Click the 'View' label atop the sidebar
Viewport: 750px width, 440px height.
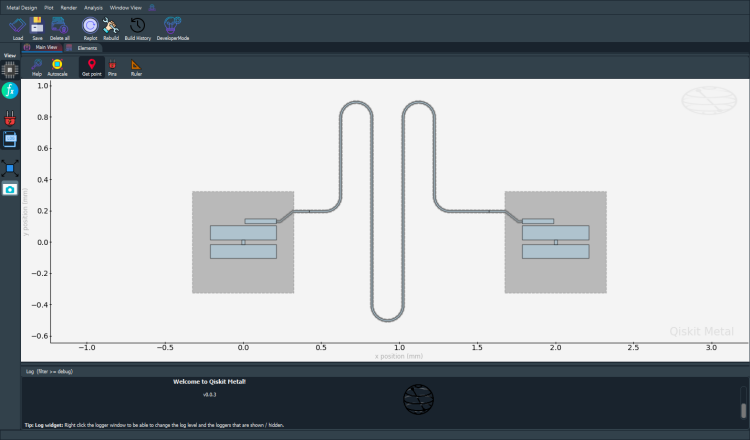[x=10, y=55]
